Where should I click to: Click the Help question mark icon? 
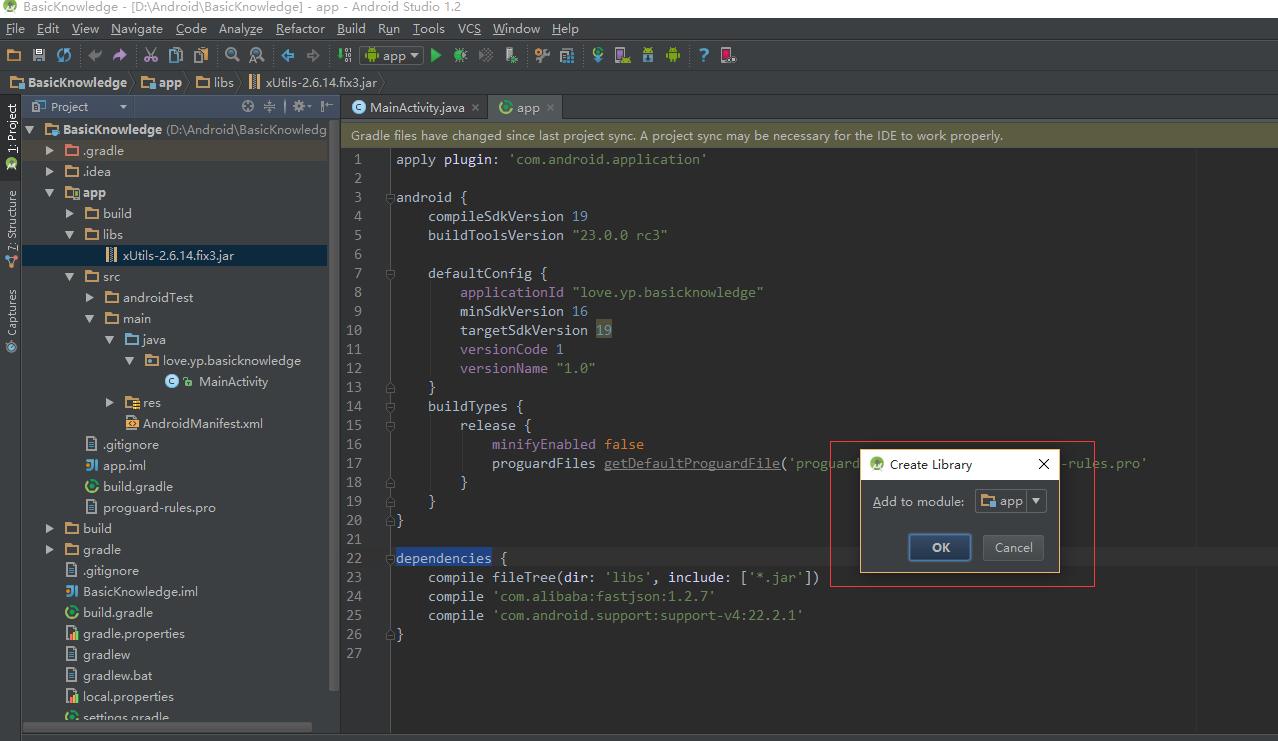[x=704, y=55]
